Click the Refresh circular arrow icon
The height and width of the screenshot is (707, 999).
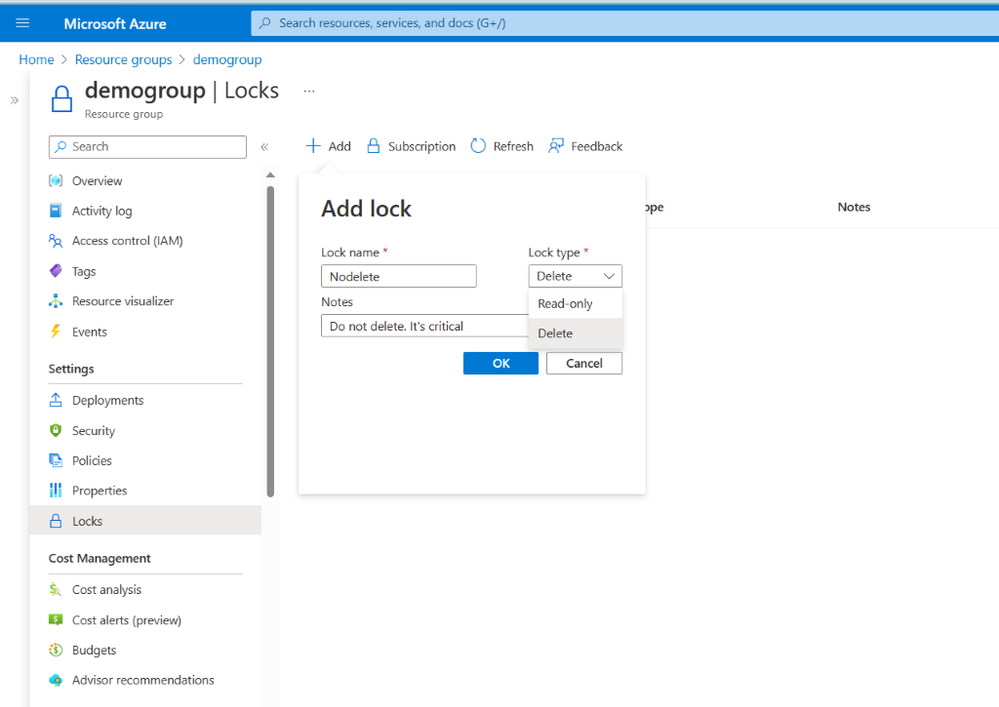(478, 146)
